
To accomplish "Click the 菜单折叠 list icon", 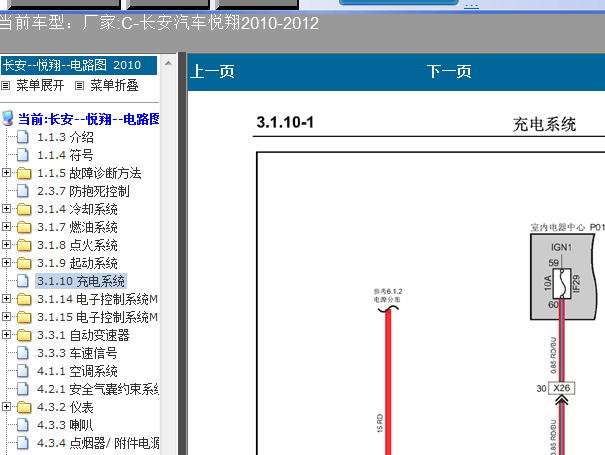I will point(79,85).
